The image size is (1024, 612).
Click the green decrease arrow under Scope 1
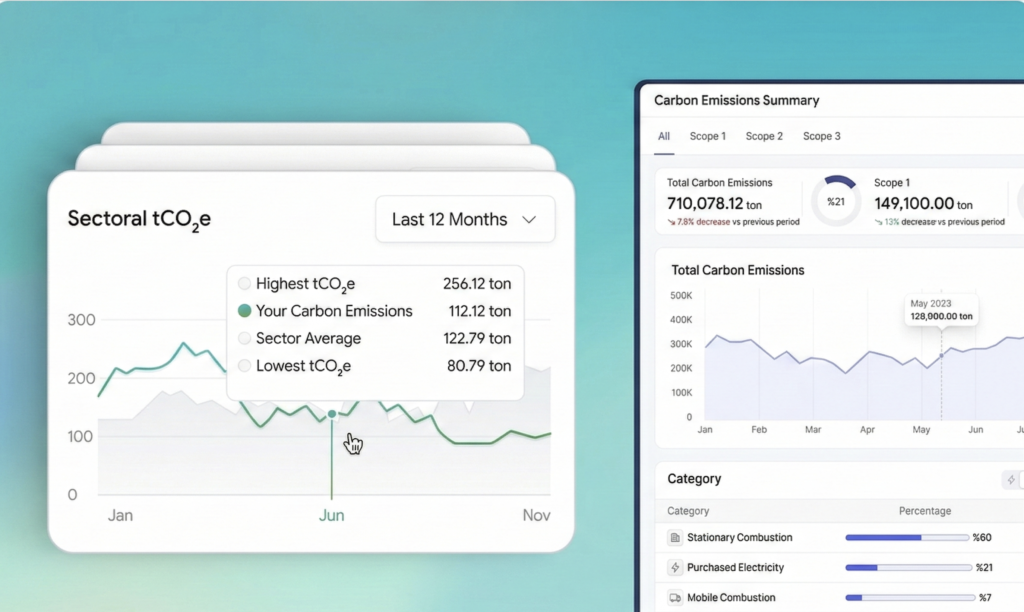[878, 222]
